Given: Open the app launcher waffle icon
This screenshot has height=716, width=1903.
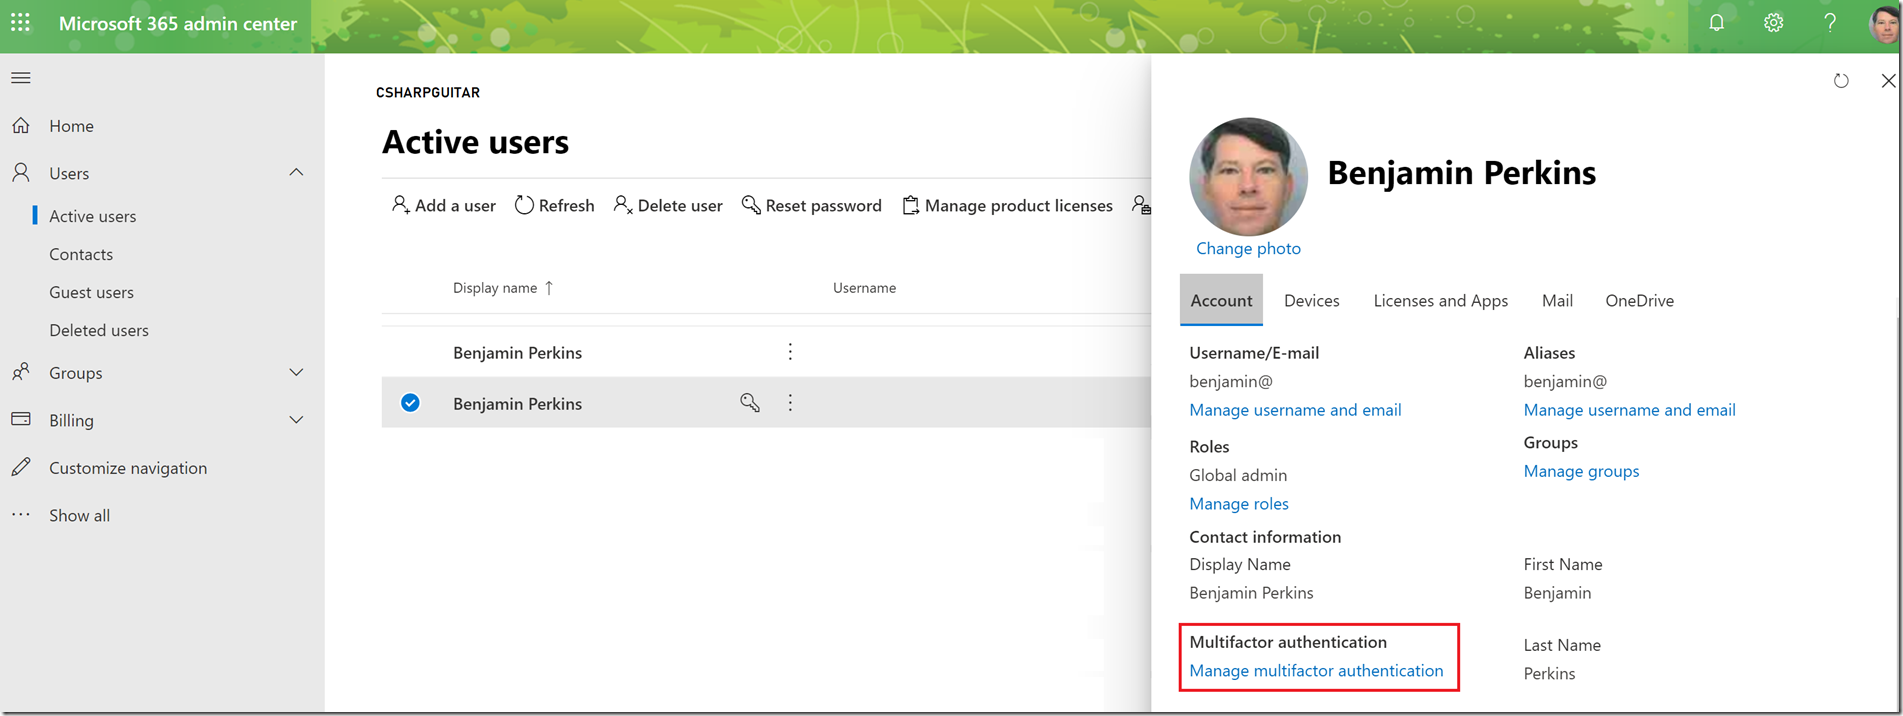Looking at the screenshot, I should coord(20,22).
